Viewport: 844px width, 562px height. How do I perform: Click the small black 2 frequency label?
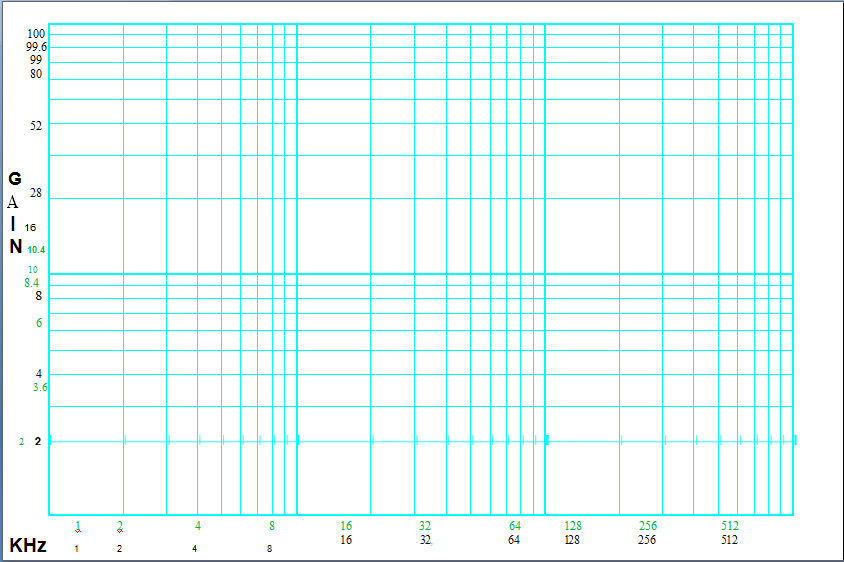tap(119, 549)
